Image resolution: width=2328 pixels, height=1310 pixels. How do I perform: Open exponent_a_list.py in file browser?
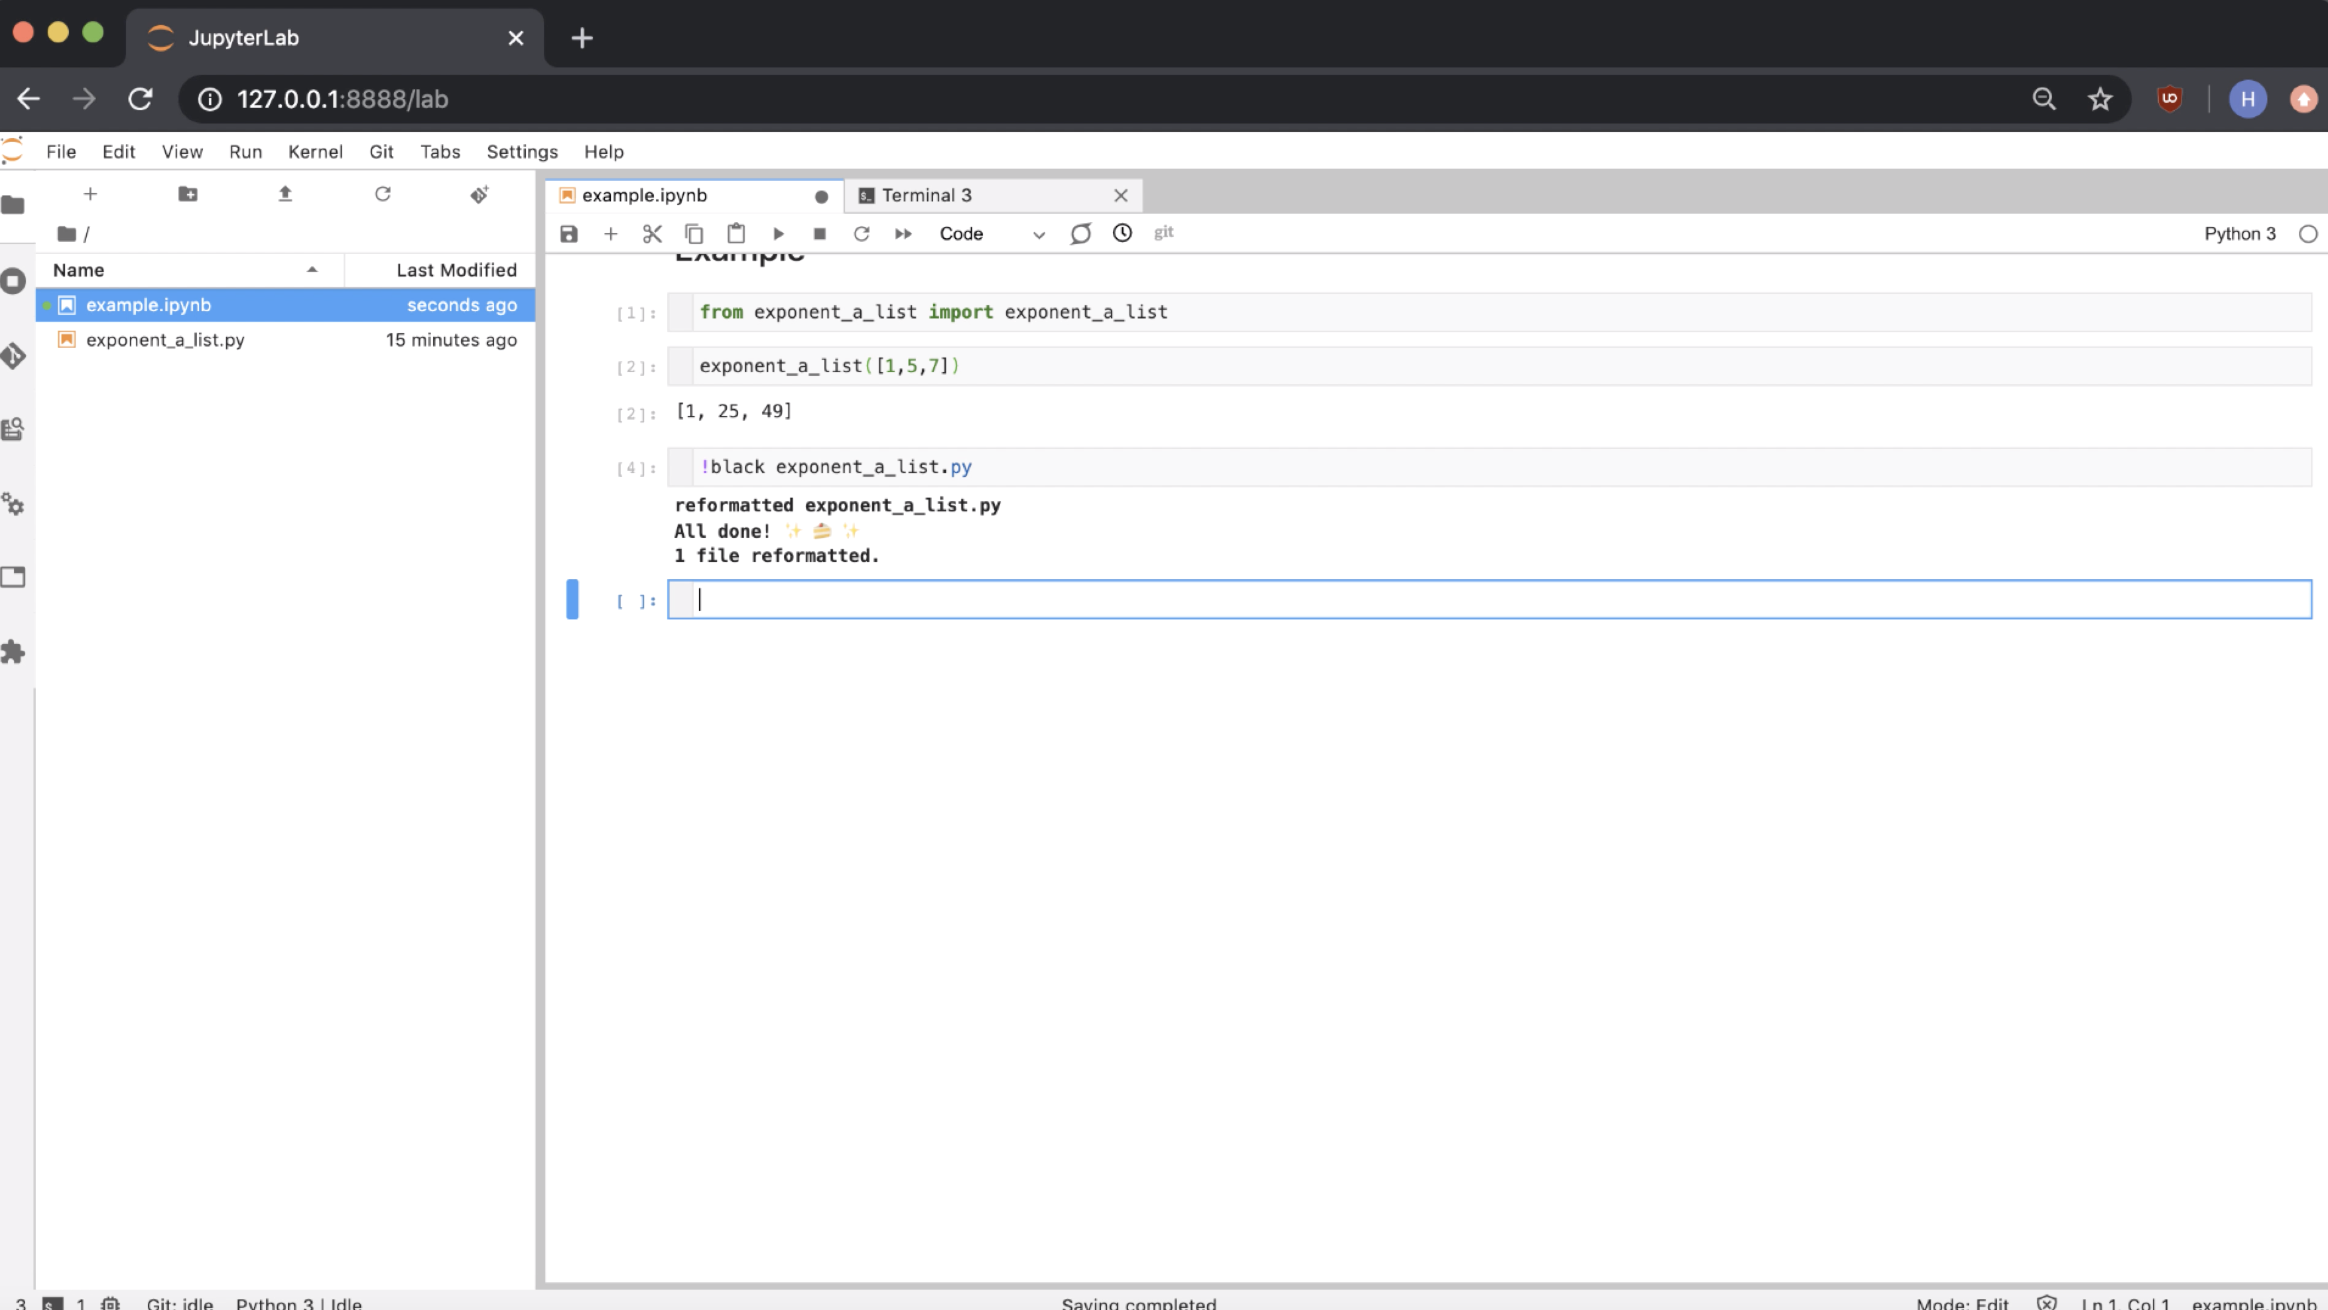click(x=165, y=340)
